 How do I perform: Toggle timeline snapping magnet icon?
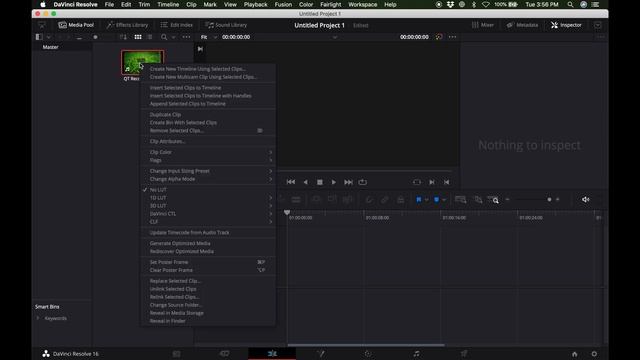(369, 200)
